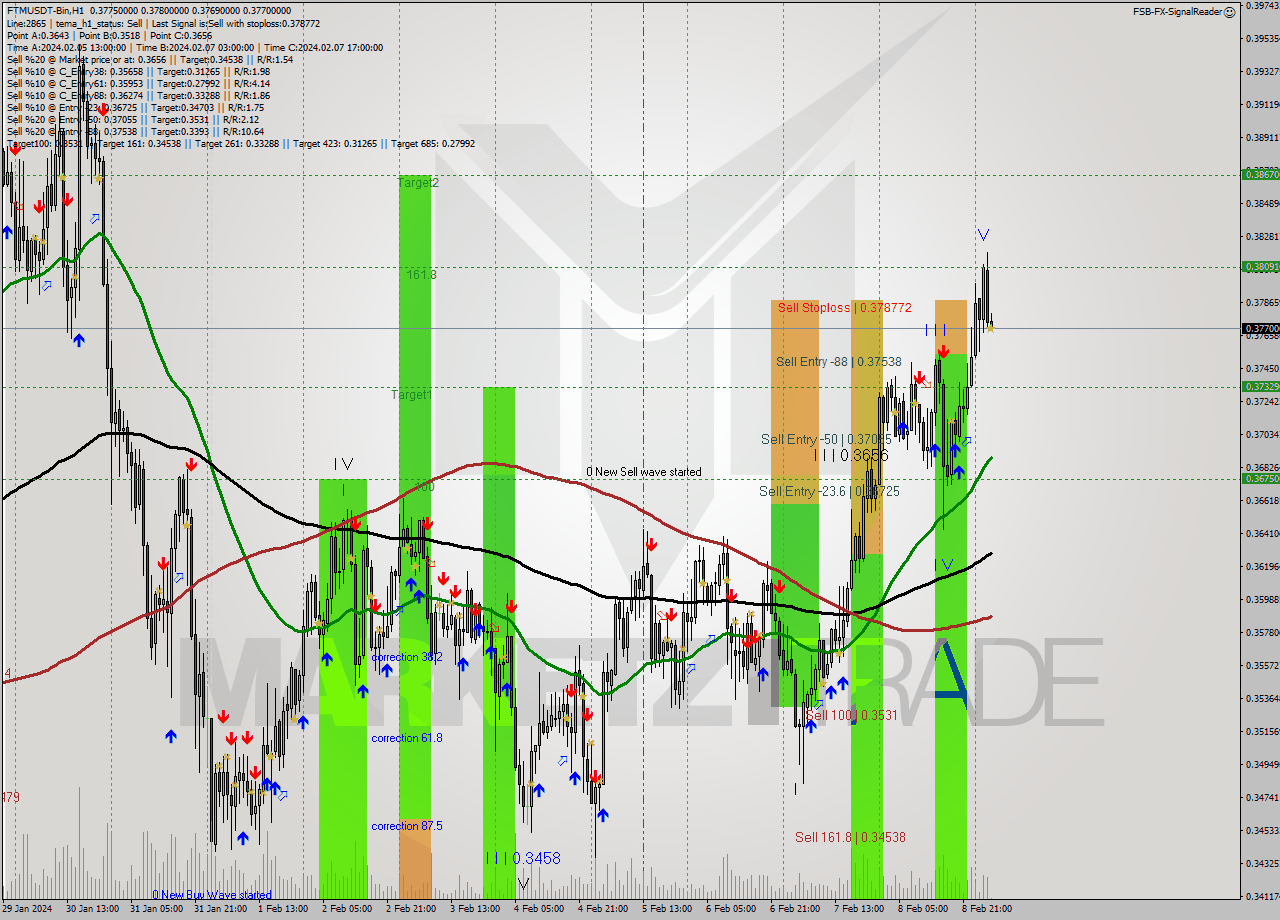This screenshot has height=920, width=1280.
Task: Click the FSB-FX-SignalReader label
Action: [1177, 11]
